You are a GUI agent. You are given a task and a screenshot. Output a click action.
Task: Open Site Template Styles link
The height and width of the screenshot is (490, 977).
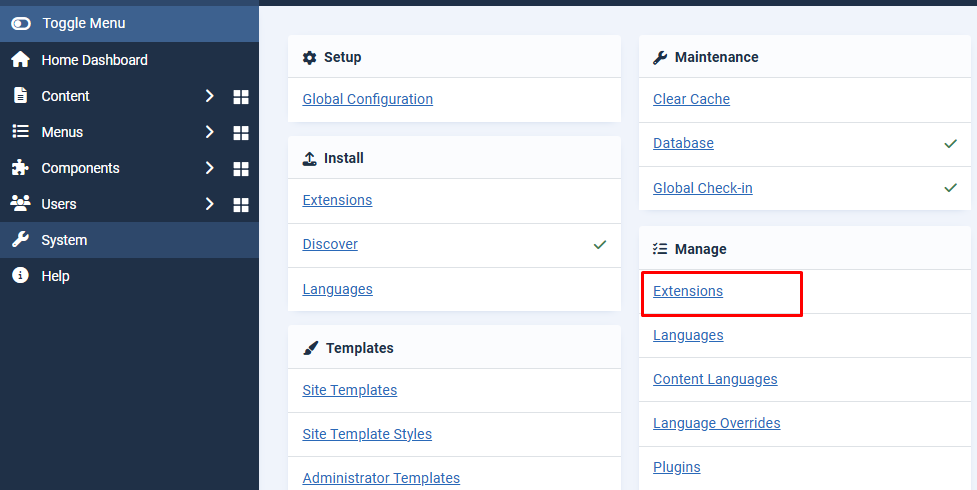pos(367,434)
